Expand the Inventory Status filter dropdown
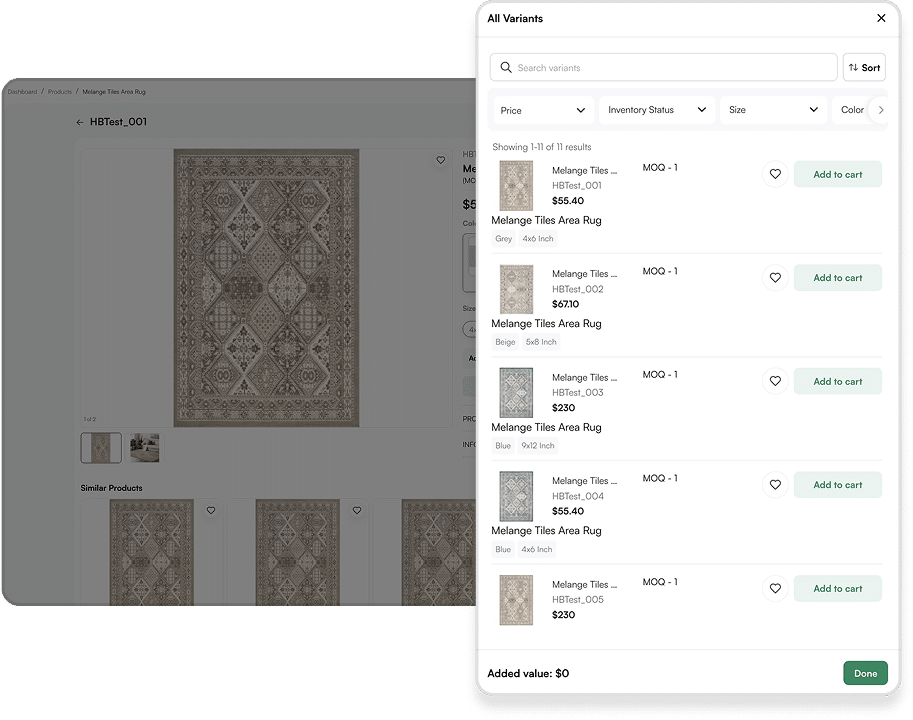 click(657, 110)
